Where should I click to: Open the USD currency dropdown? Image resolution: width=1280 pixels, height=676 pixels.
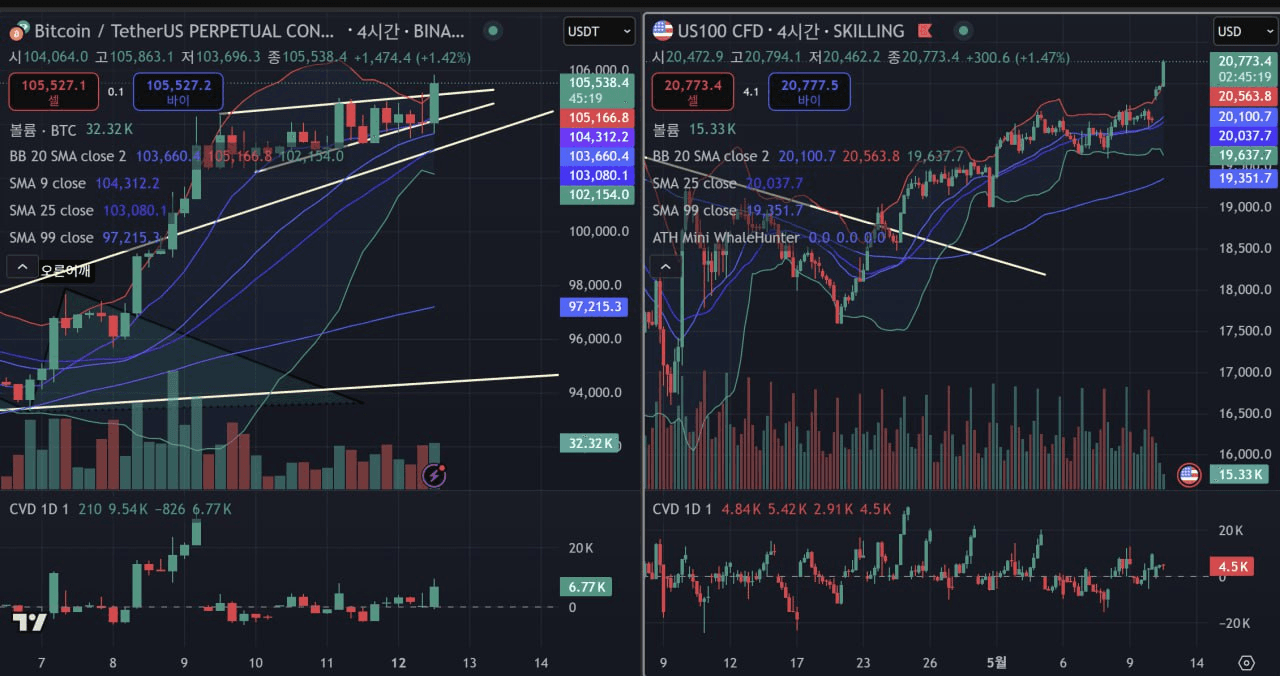[x=1246, y=31]
